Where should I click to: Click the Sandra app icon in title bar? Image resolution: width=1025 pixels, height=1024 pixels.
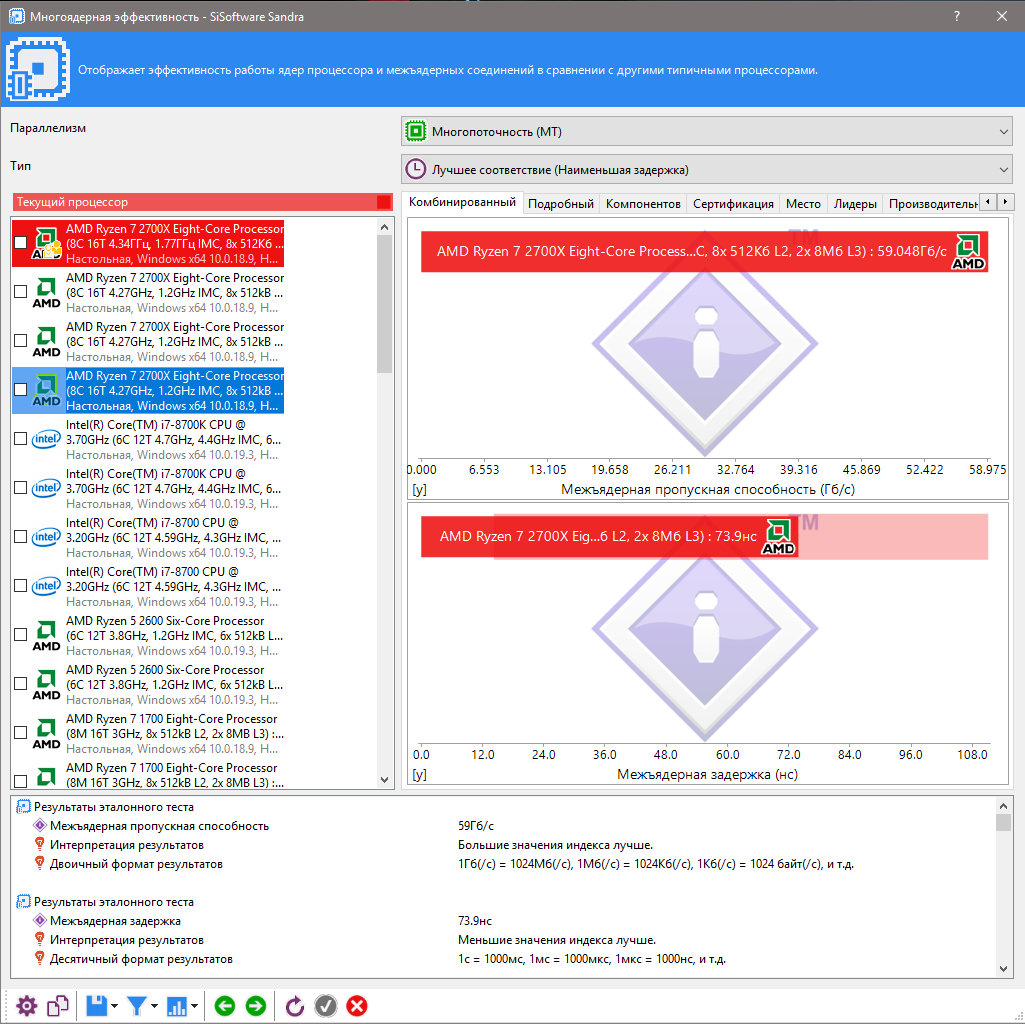(16, 16)
